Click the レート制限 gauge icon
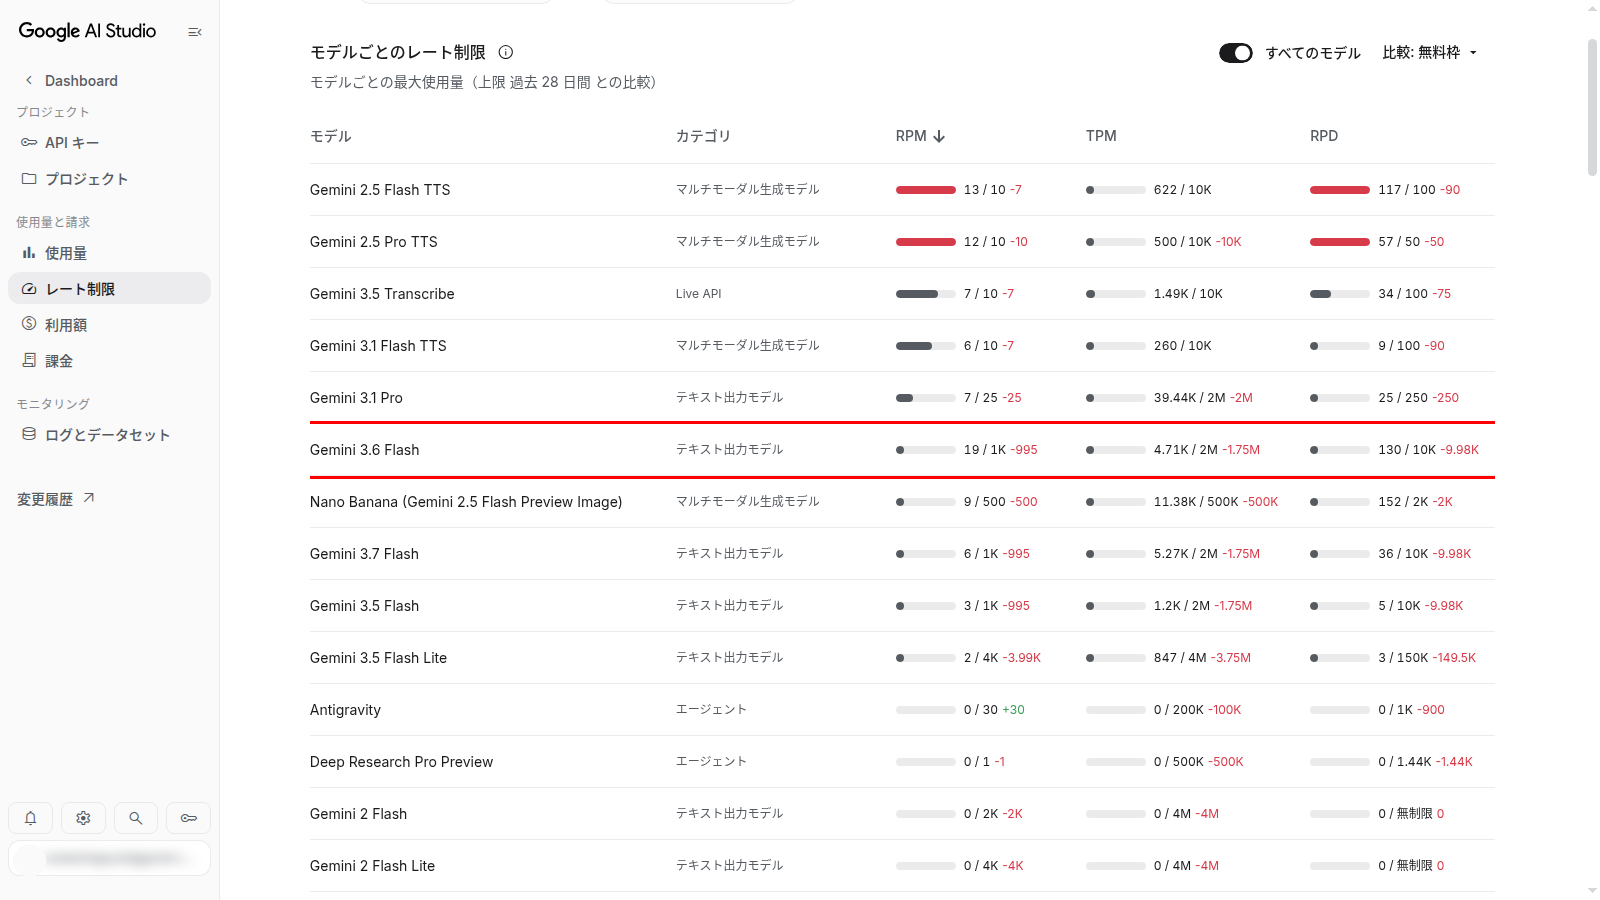The width and height of the screenshot is (1600, 900). point(29,289)
